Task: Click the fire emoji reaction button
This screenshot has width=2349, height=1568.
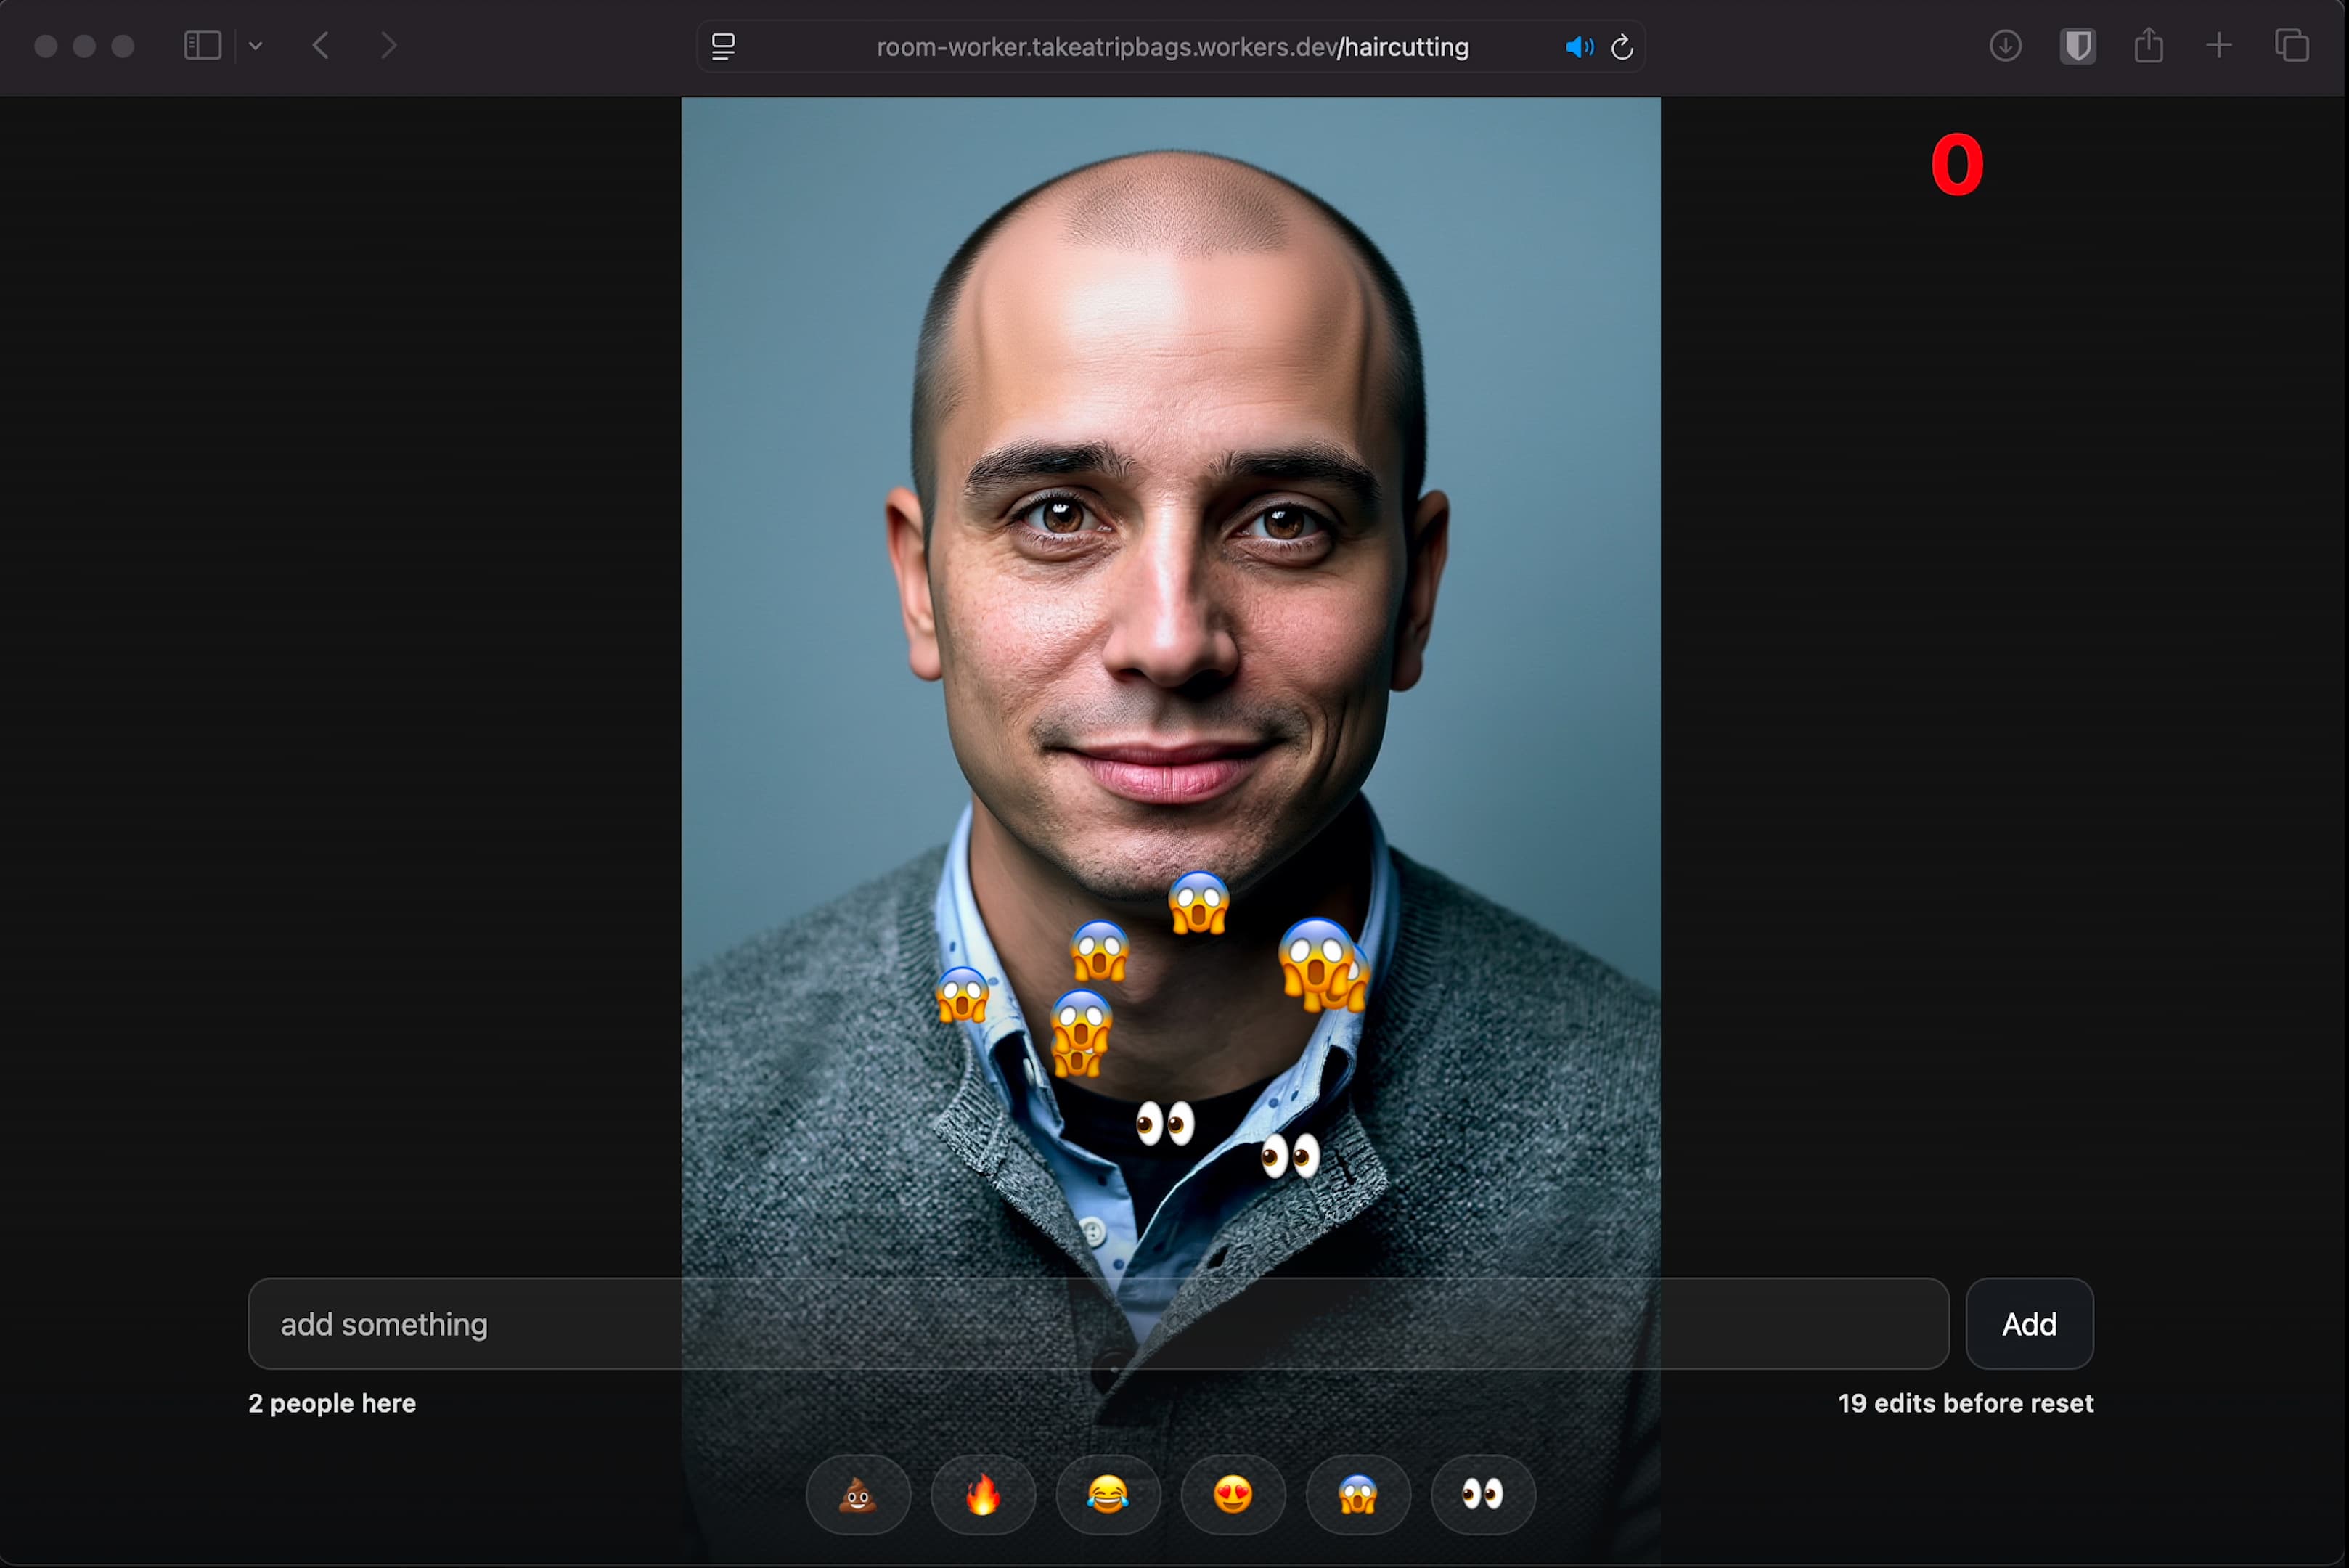Action: pyautogui.click(x=982, y=1495)
